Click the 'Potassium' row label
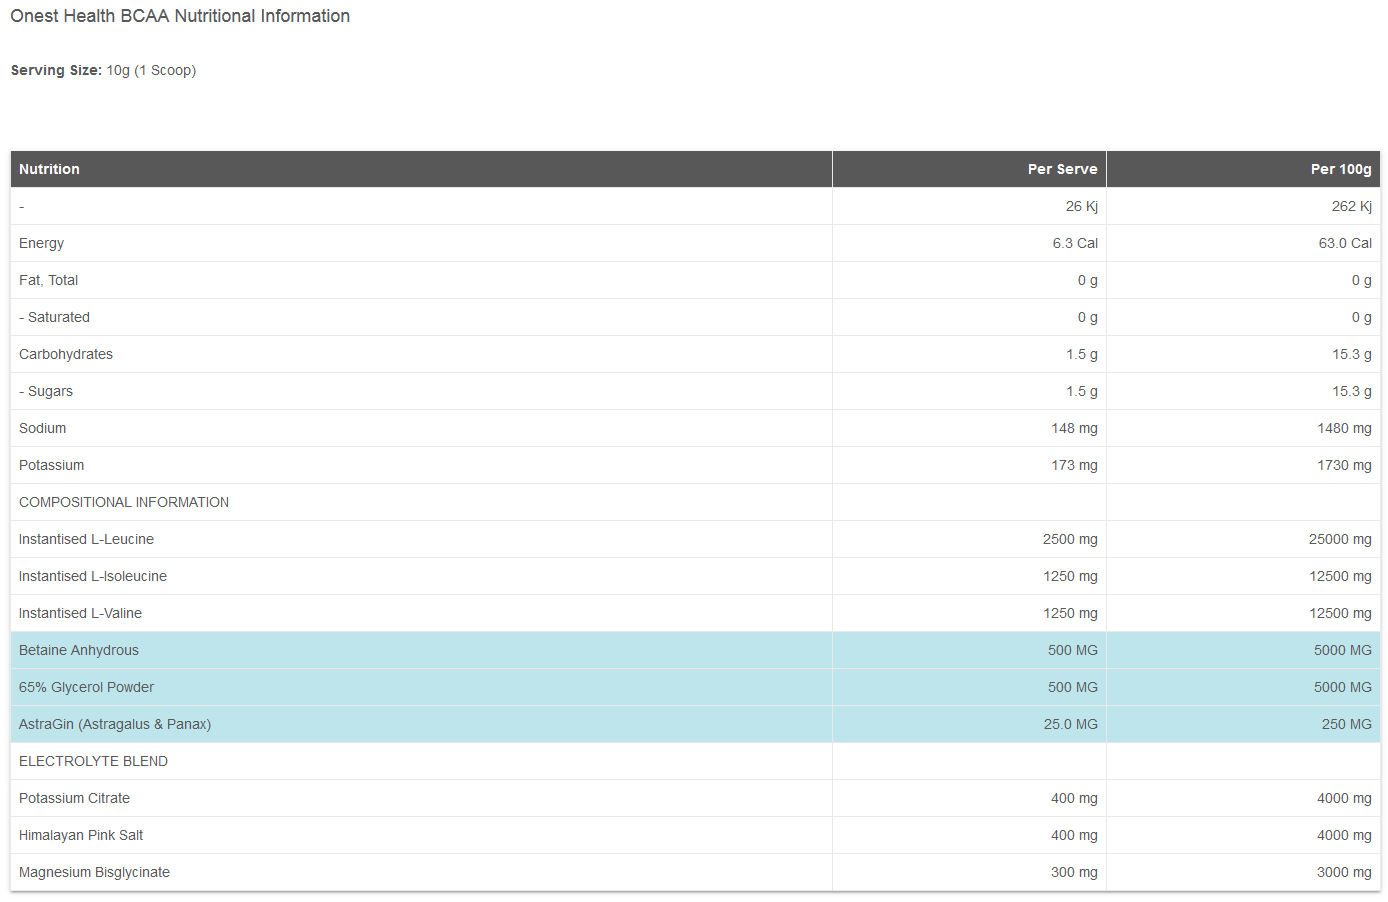Screen dimensions: 1388x902 (x=51, y=465)
